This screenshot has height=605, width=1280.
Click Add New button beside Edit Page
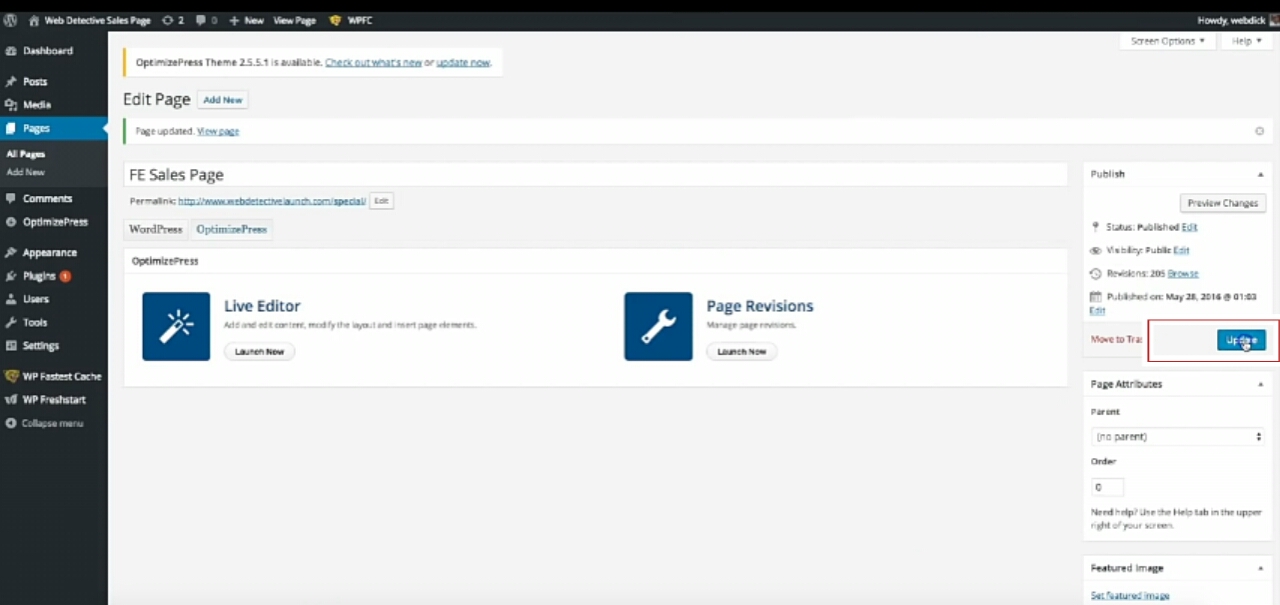tap(223, 100)
